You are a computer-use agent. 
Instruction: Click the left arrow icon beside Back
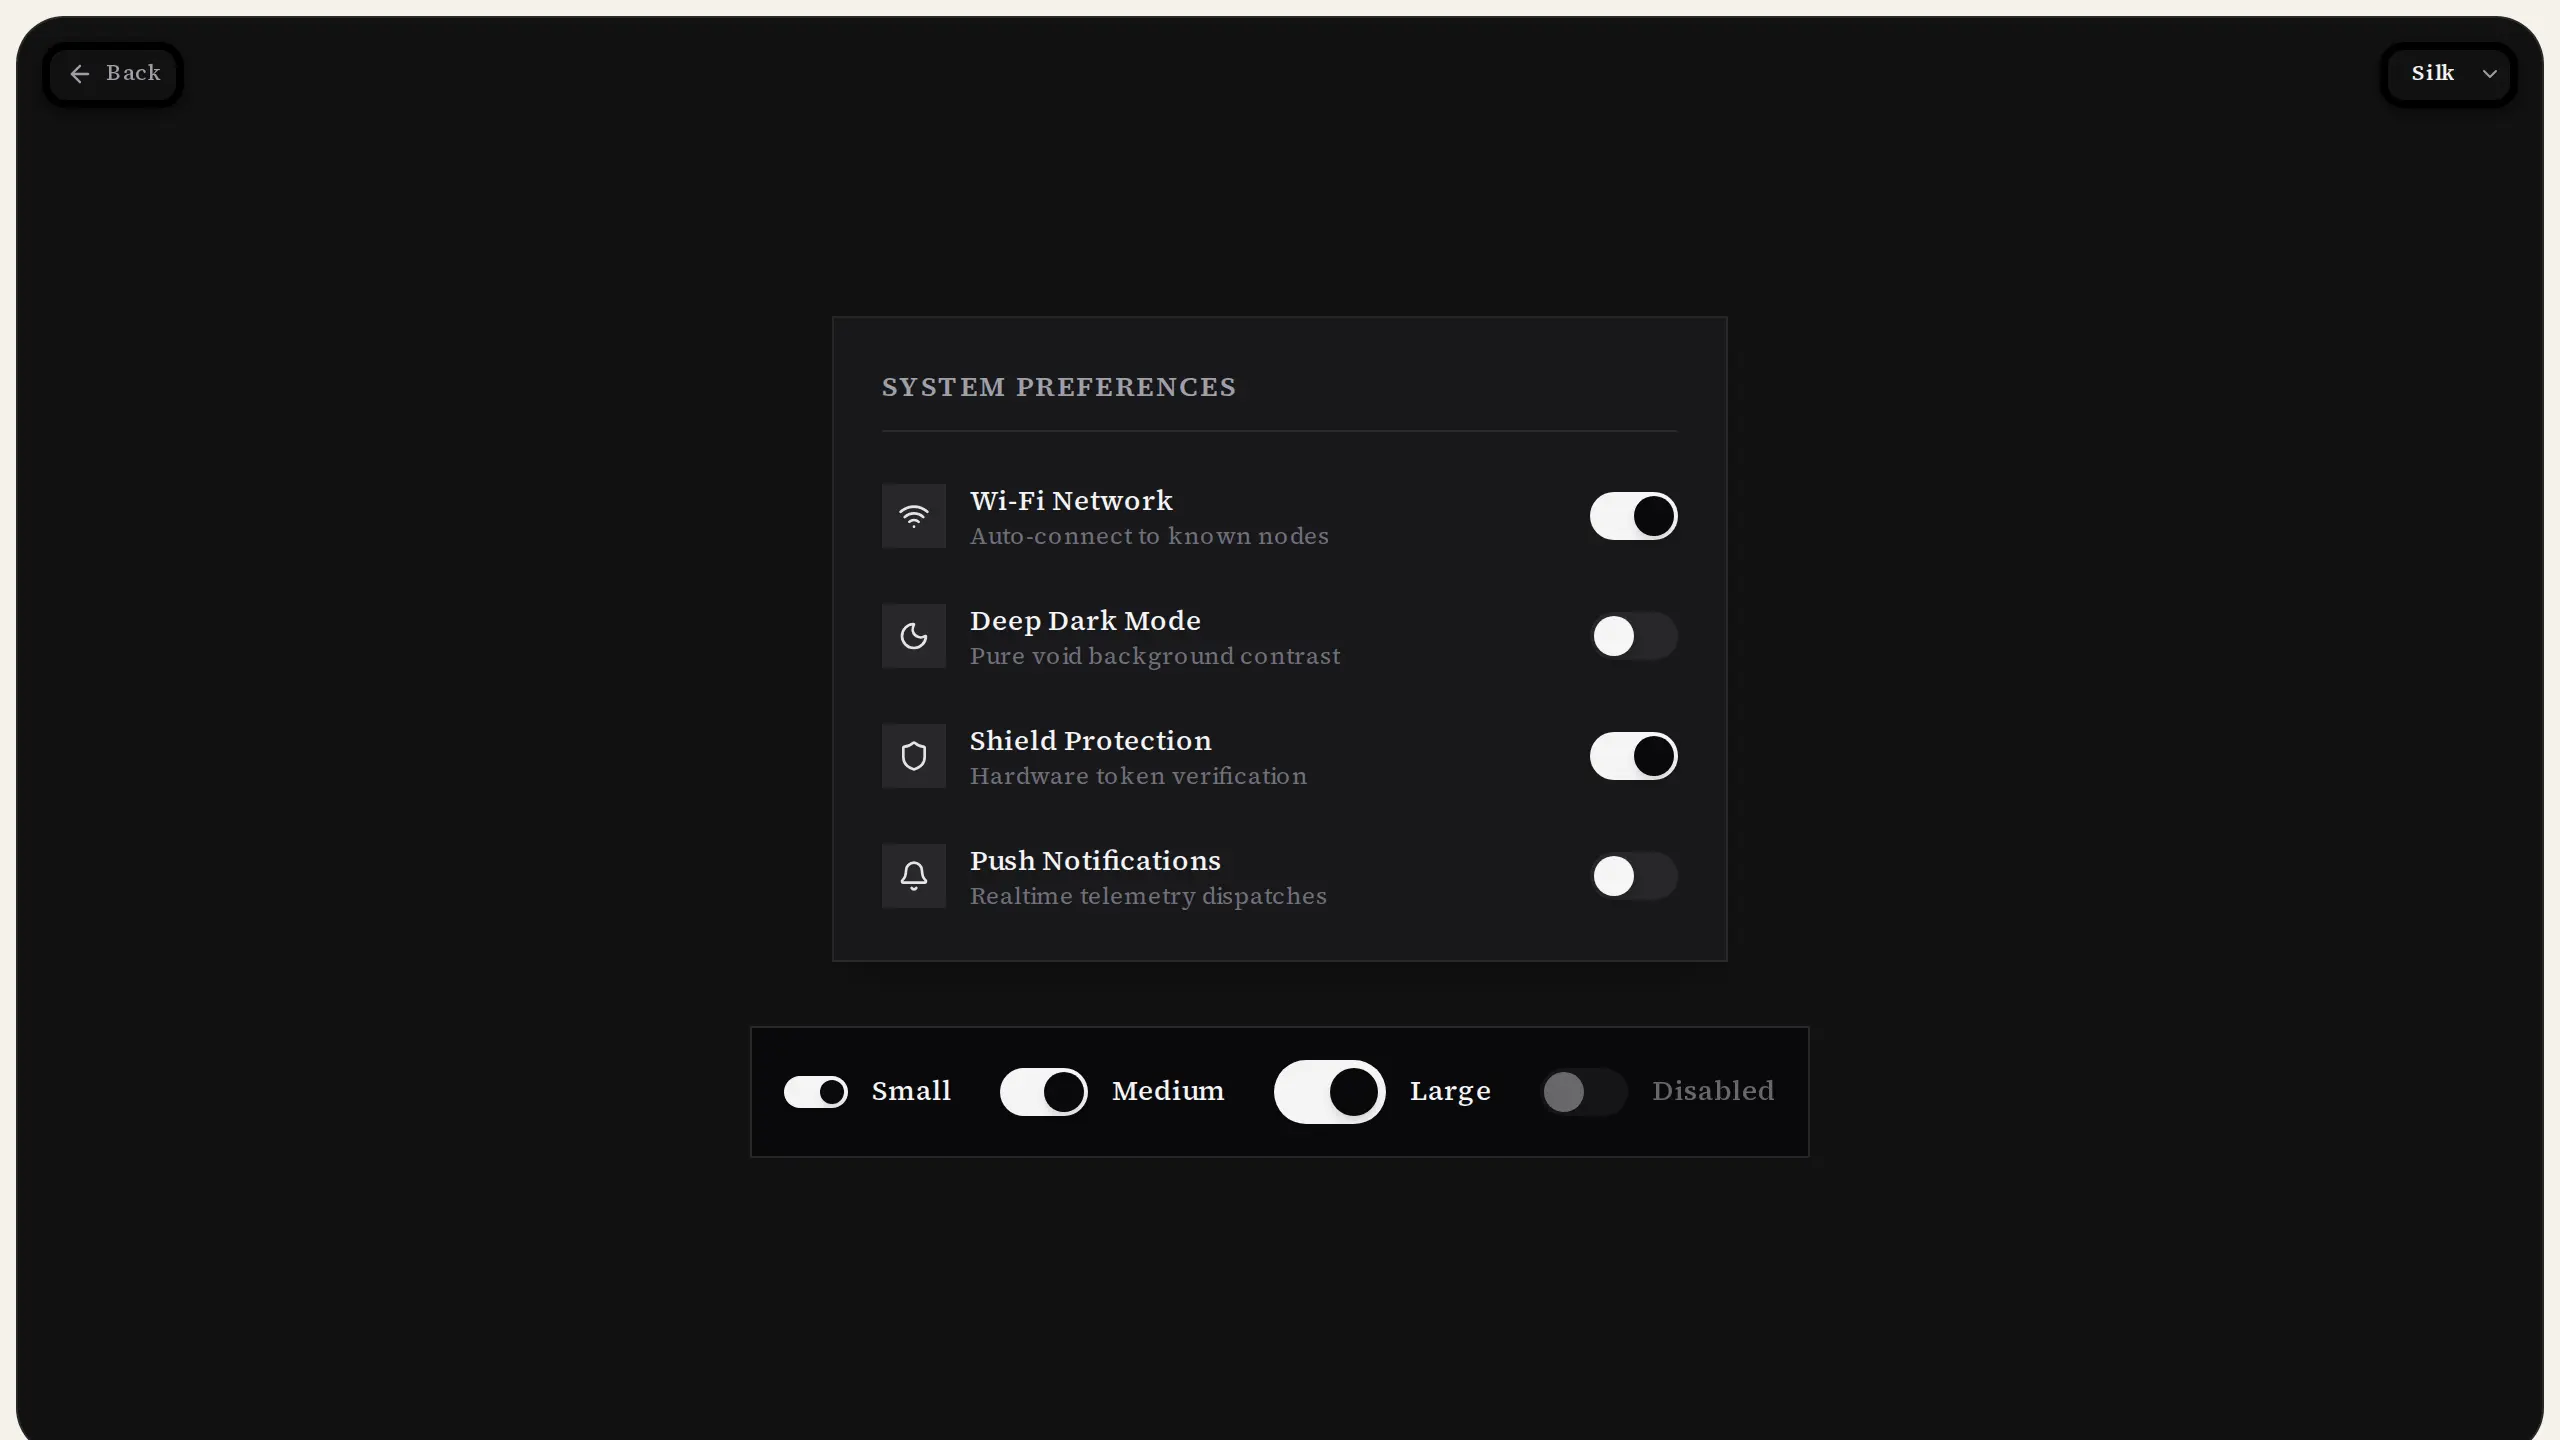[80, 74]
